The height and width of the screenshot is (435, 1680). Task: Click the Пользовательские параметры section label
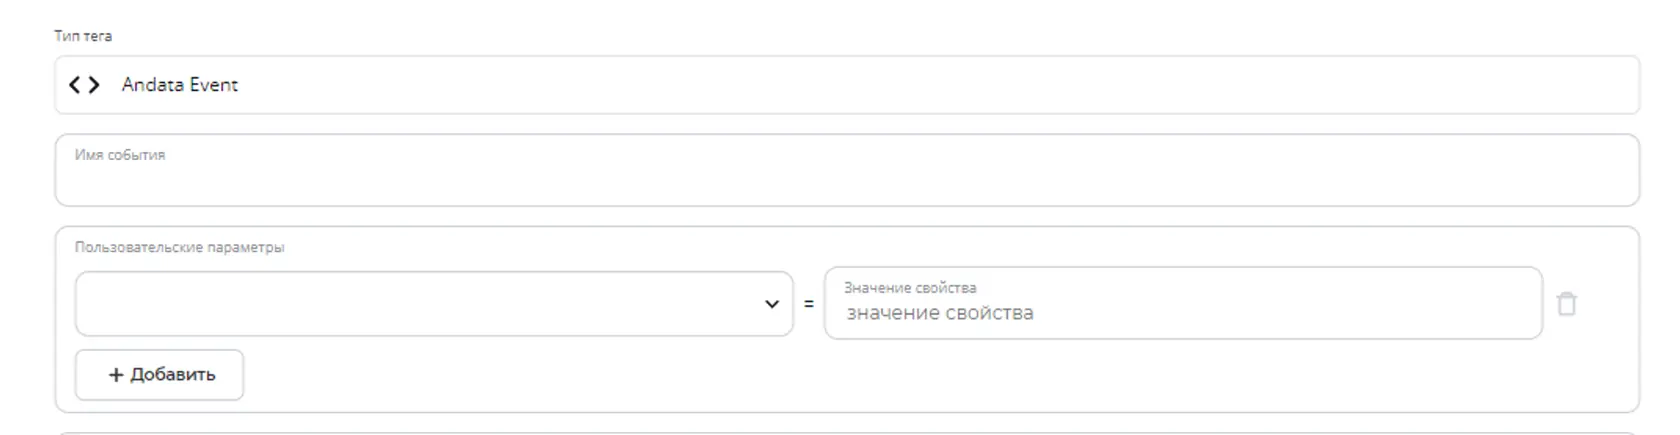point(179,247)
